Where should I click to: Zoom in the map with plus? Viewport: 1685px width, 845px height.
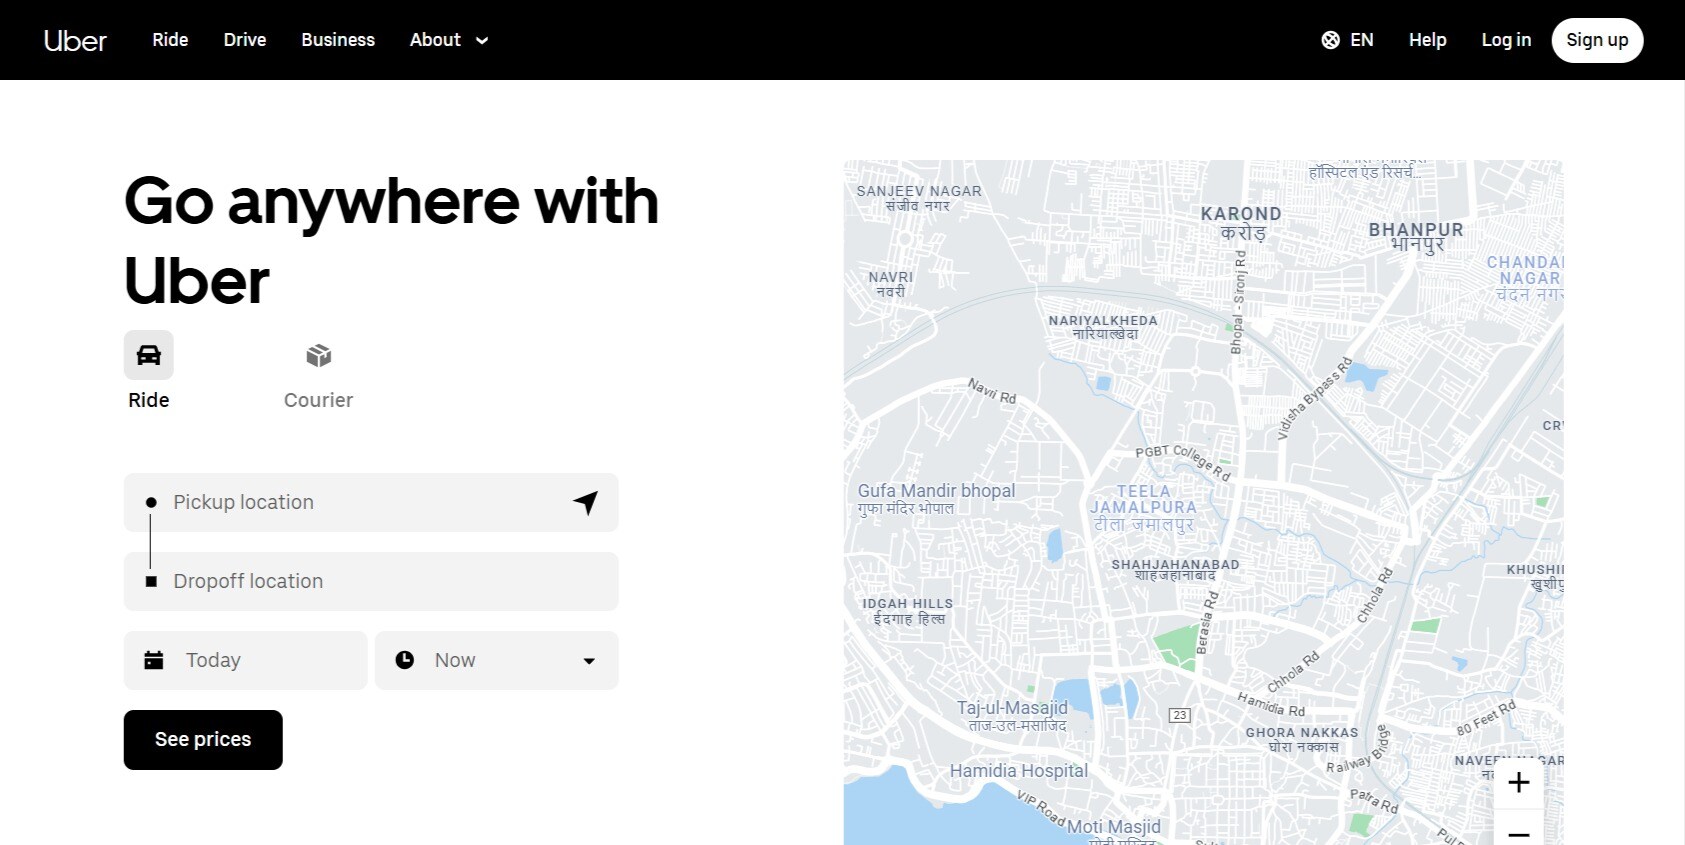click(1519, 783)
